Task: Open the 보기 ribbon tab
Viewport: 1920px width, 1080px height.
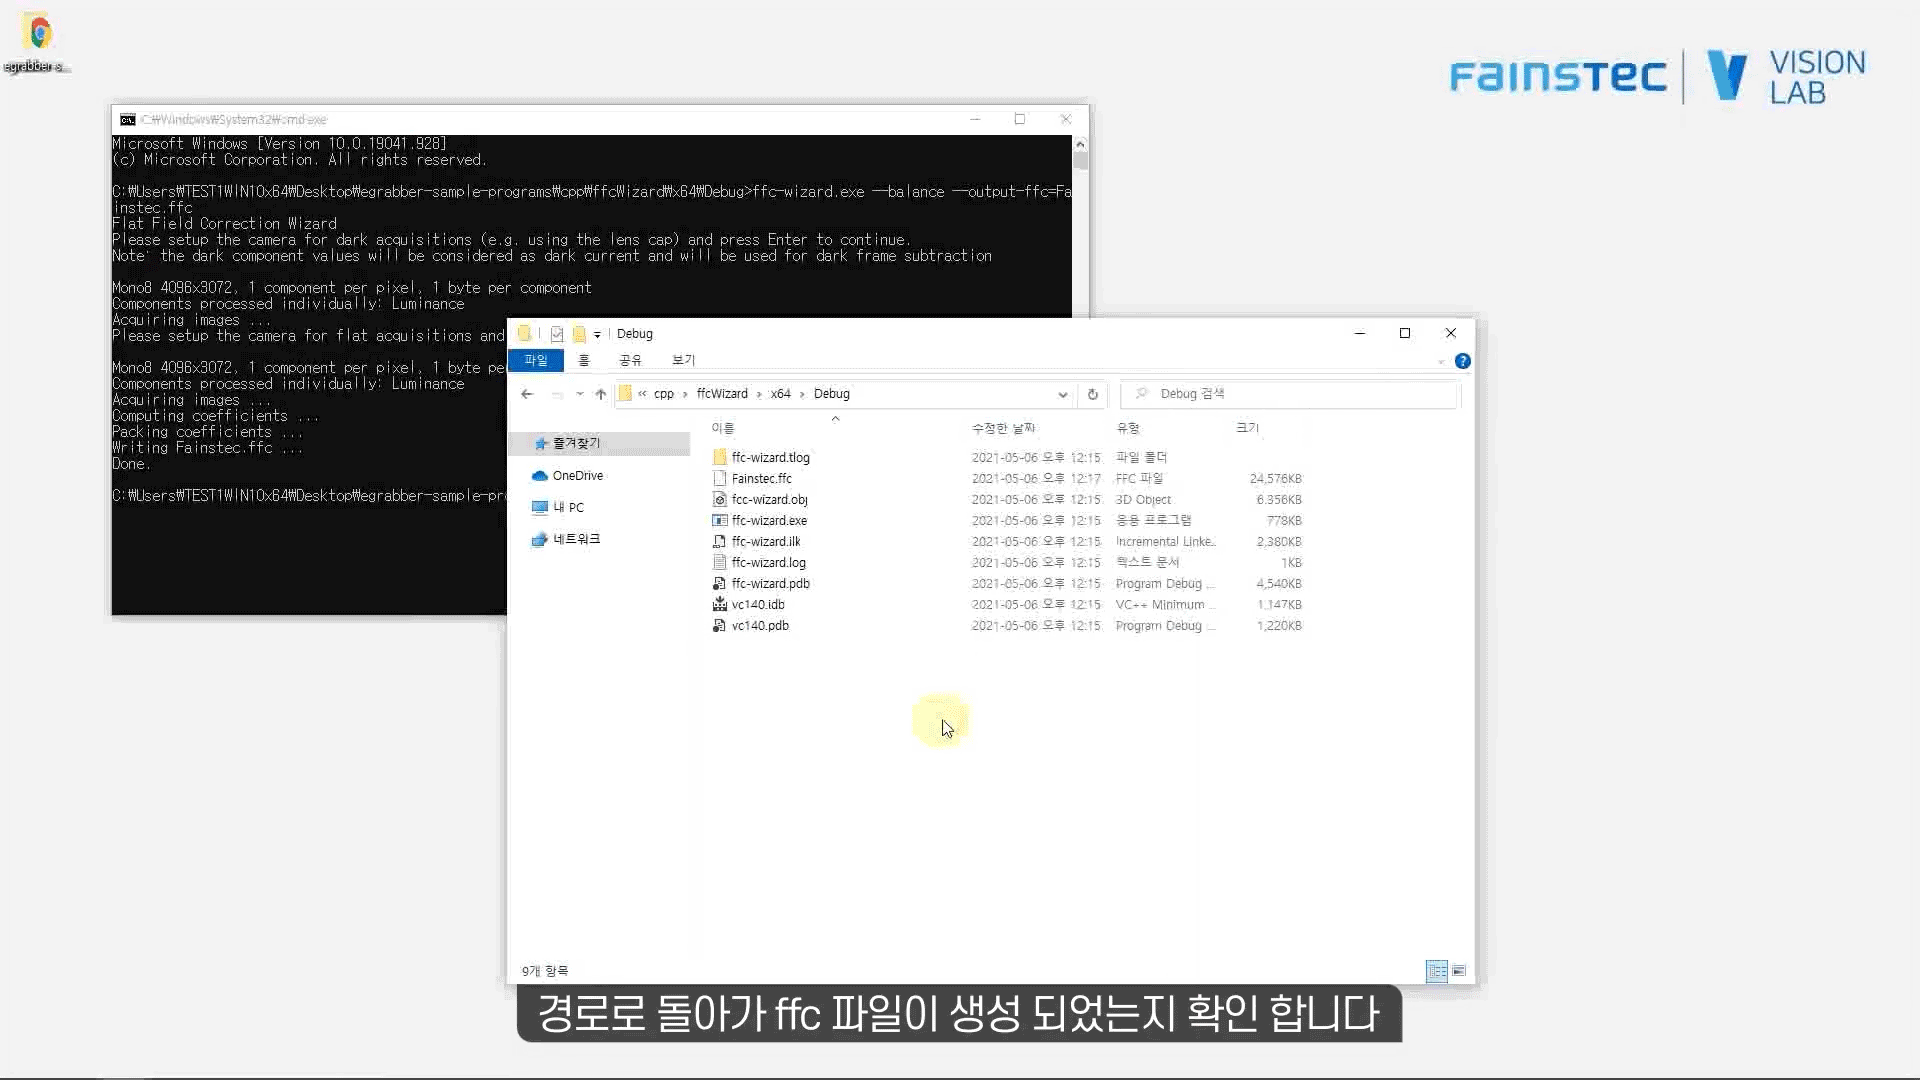Action: click(x=683, y=360)
